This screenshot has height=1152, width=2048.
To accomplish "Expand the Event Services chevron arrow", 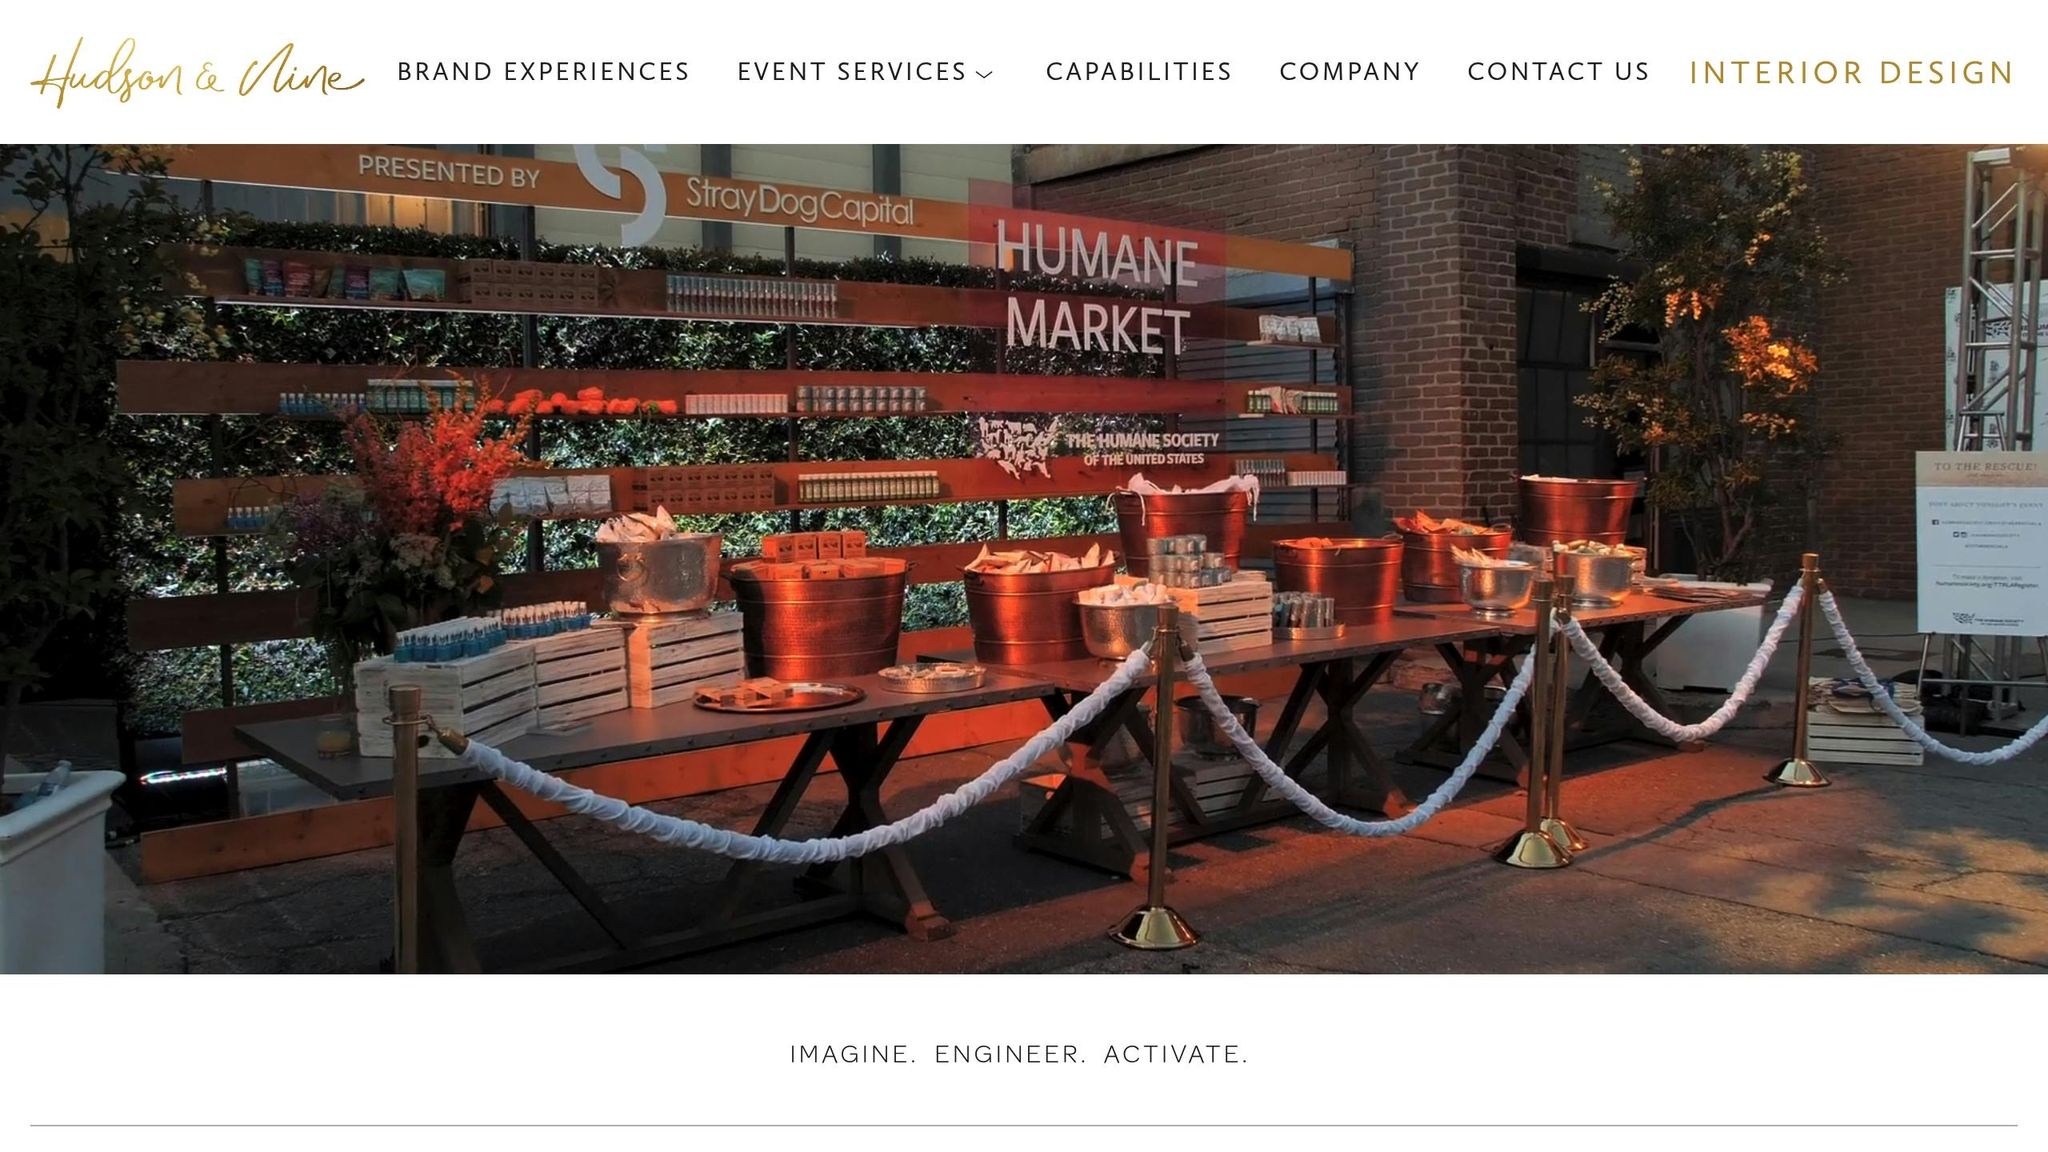I will (984, 74).
